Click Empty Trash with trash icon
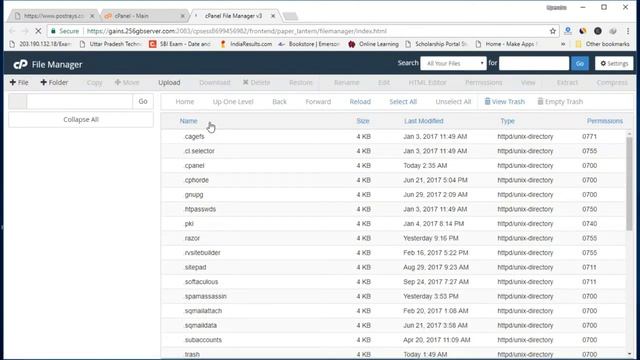Screen dimensions: 640x360 [560, 102]
